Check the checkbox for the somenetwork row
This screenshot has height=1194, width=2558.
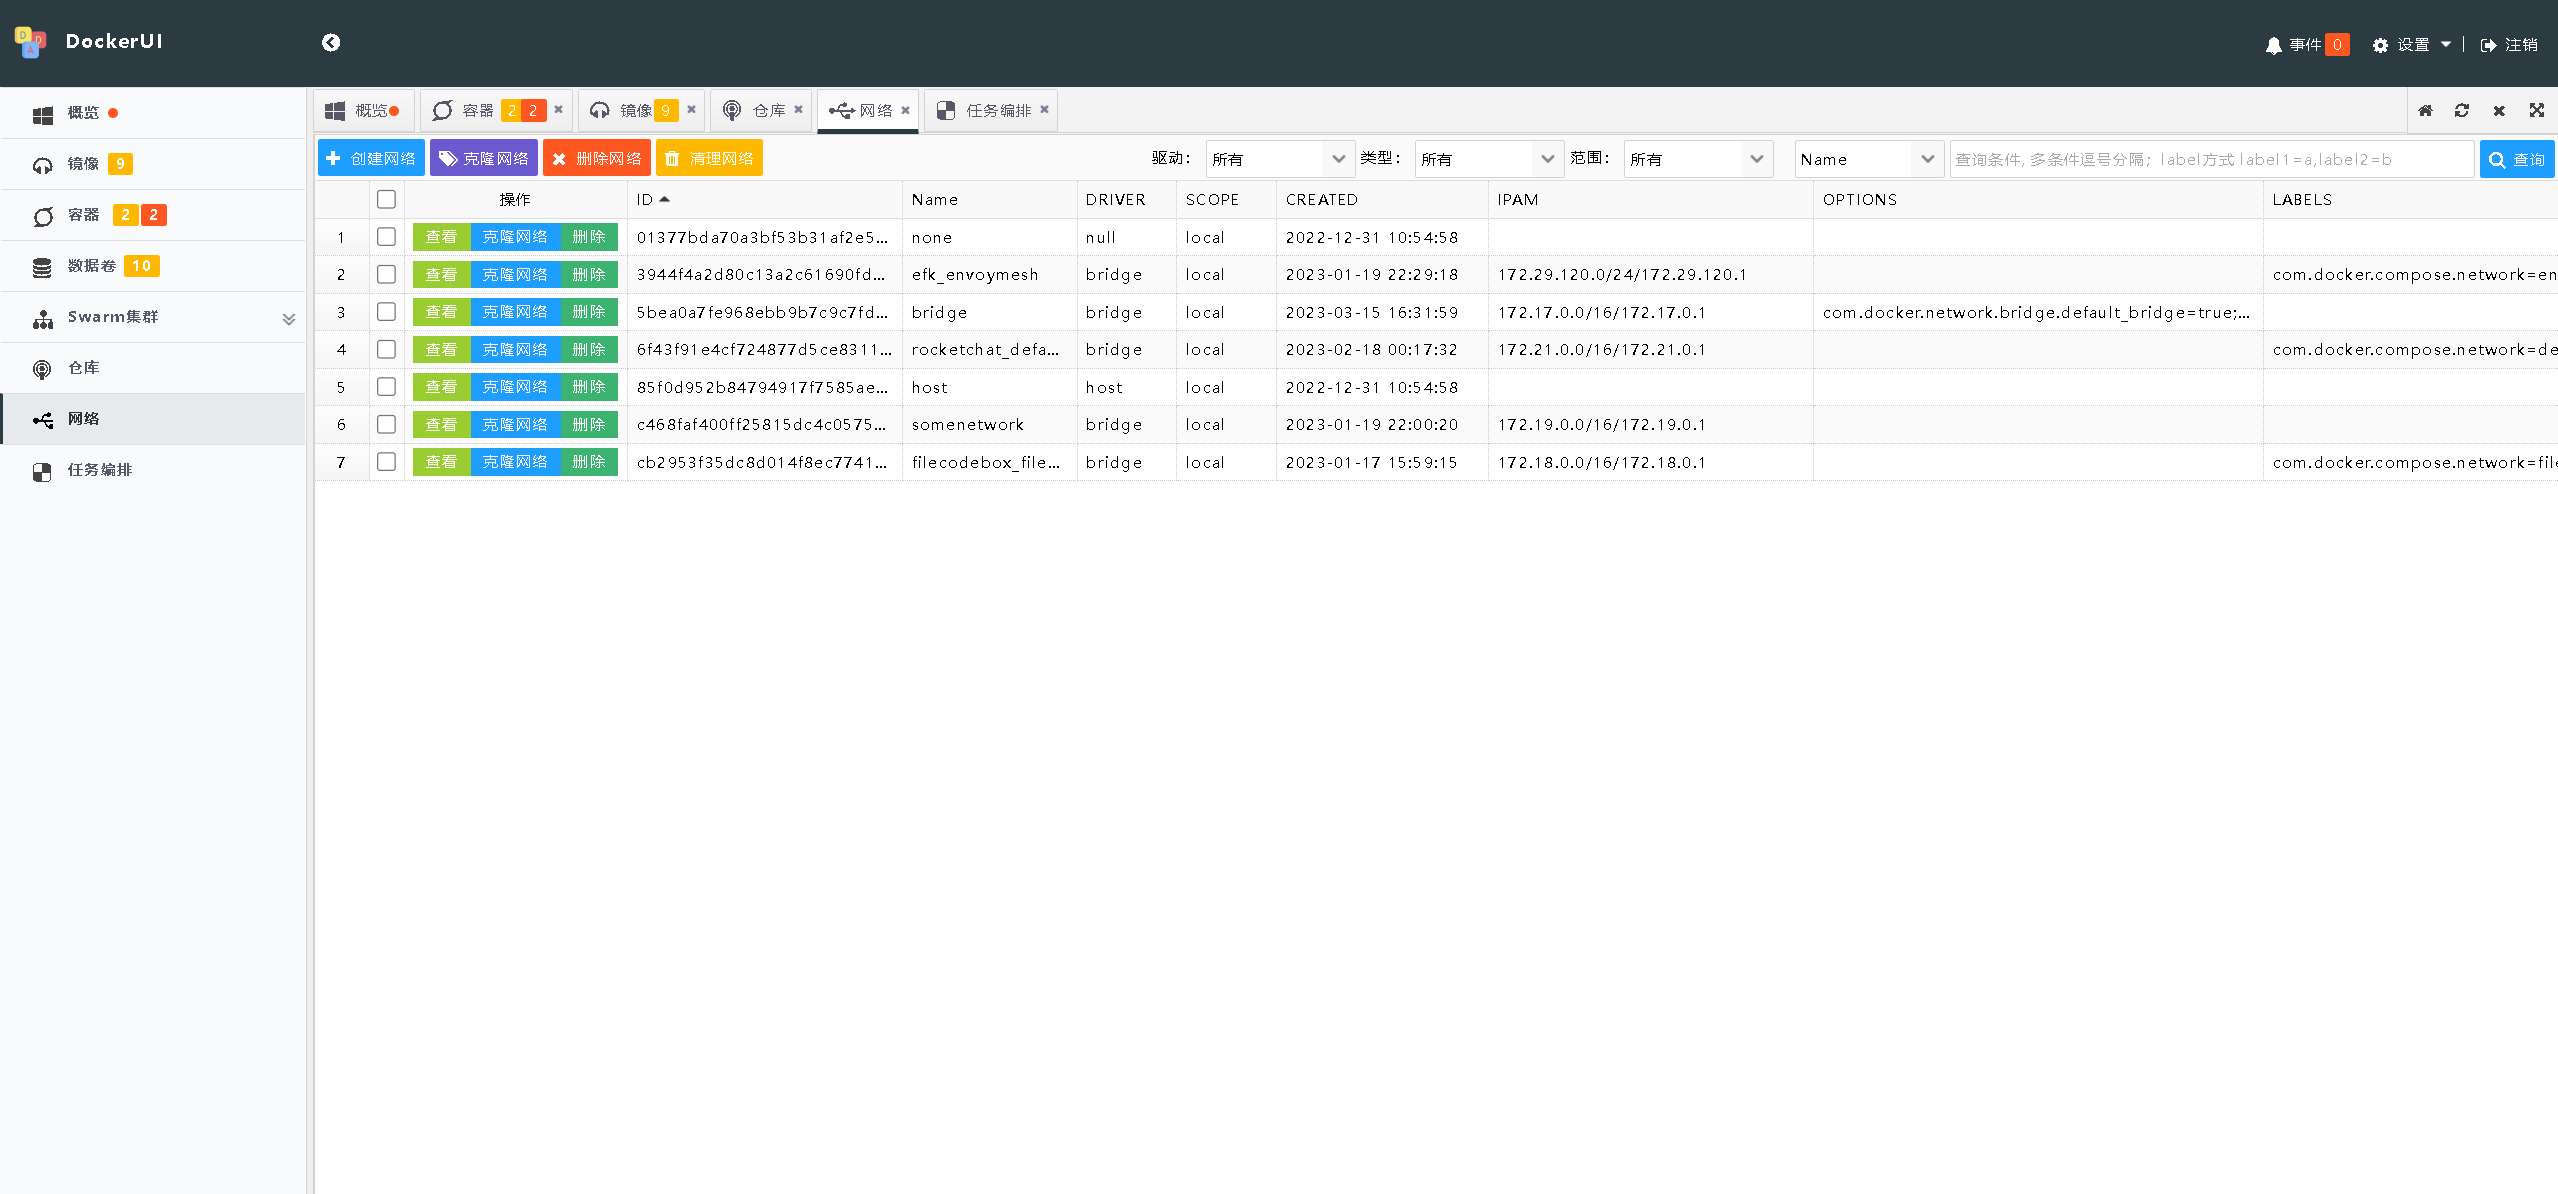tap(386, 424)
